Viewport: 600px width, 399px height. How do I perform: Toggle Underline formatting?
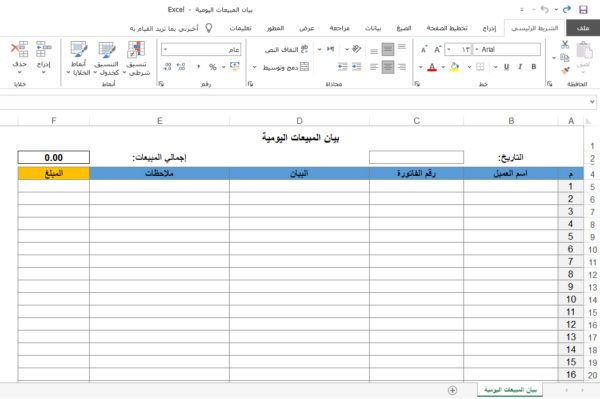click(507, 67)
